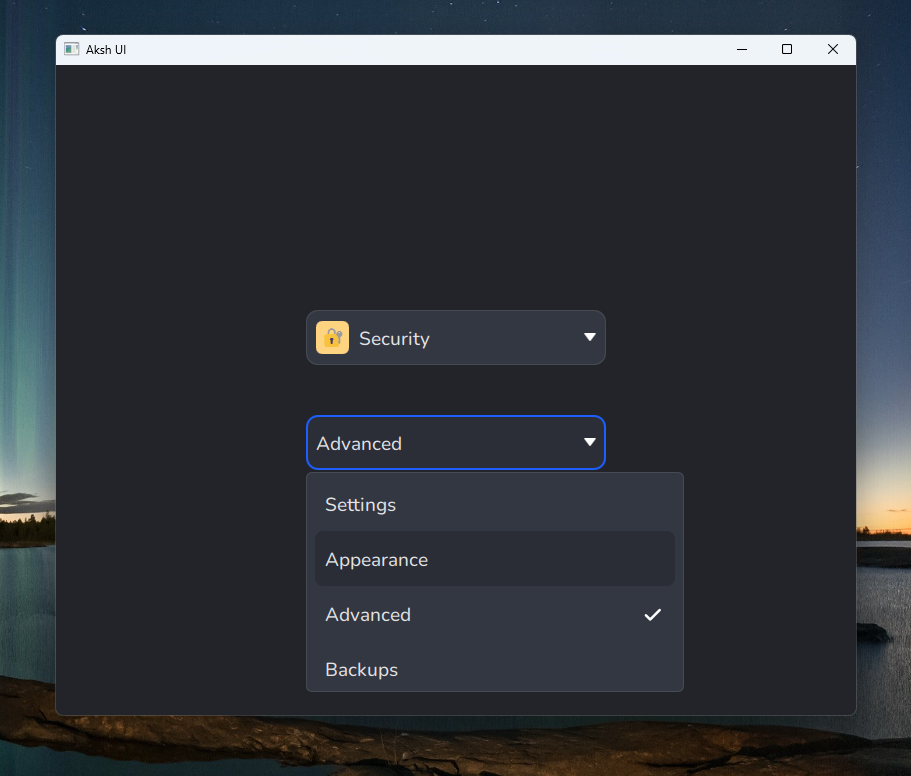Close the Aksh UI window
The image size is (911, 776).
click(x=833, y=49)
